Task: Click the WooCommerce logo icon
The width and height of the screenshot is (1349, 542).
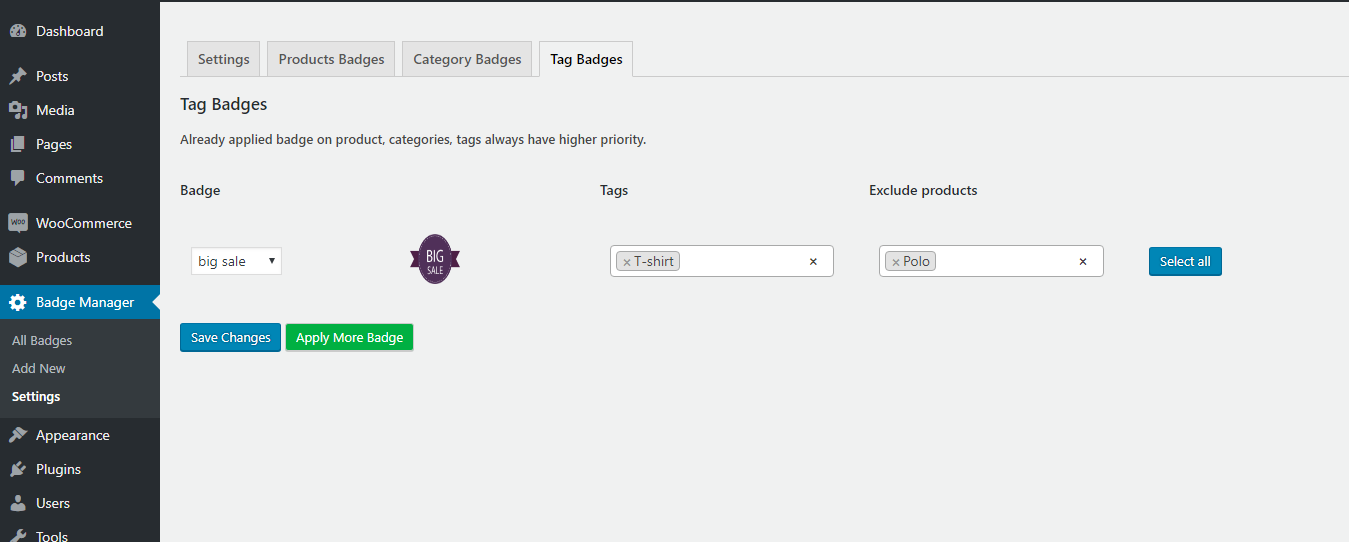Action: pyautogui.click(x=18, y=223)
